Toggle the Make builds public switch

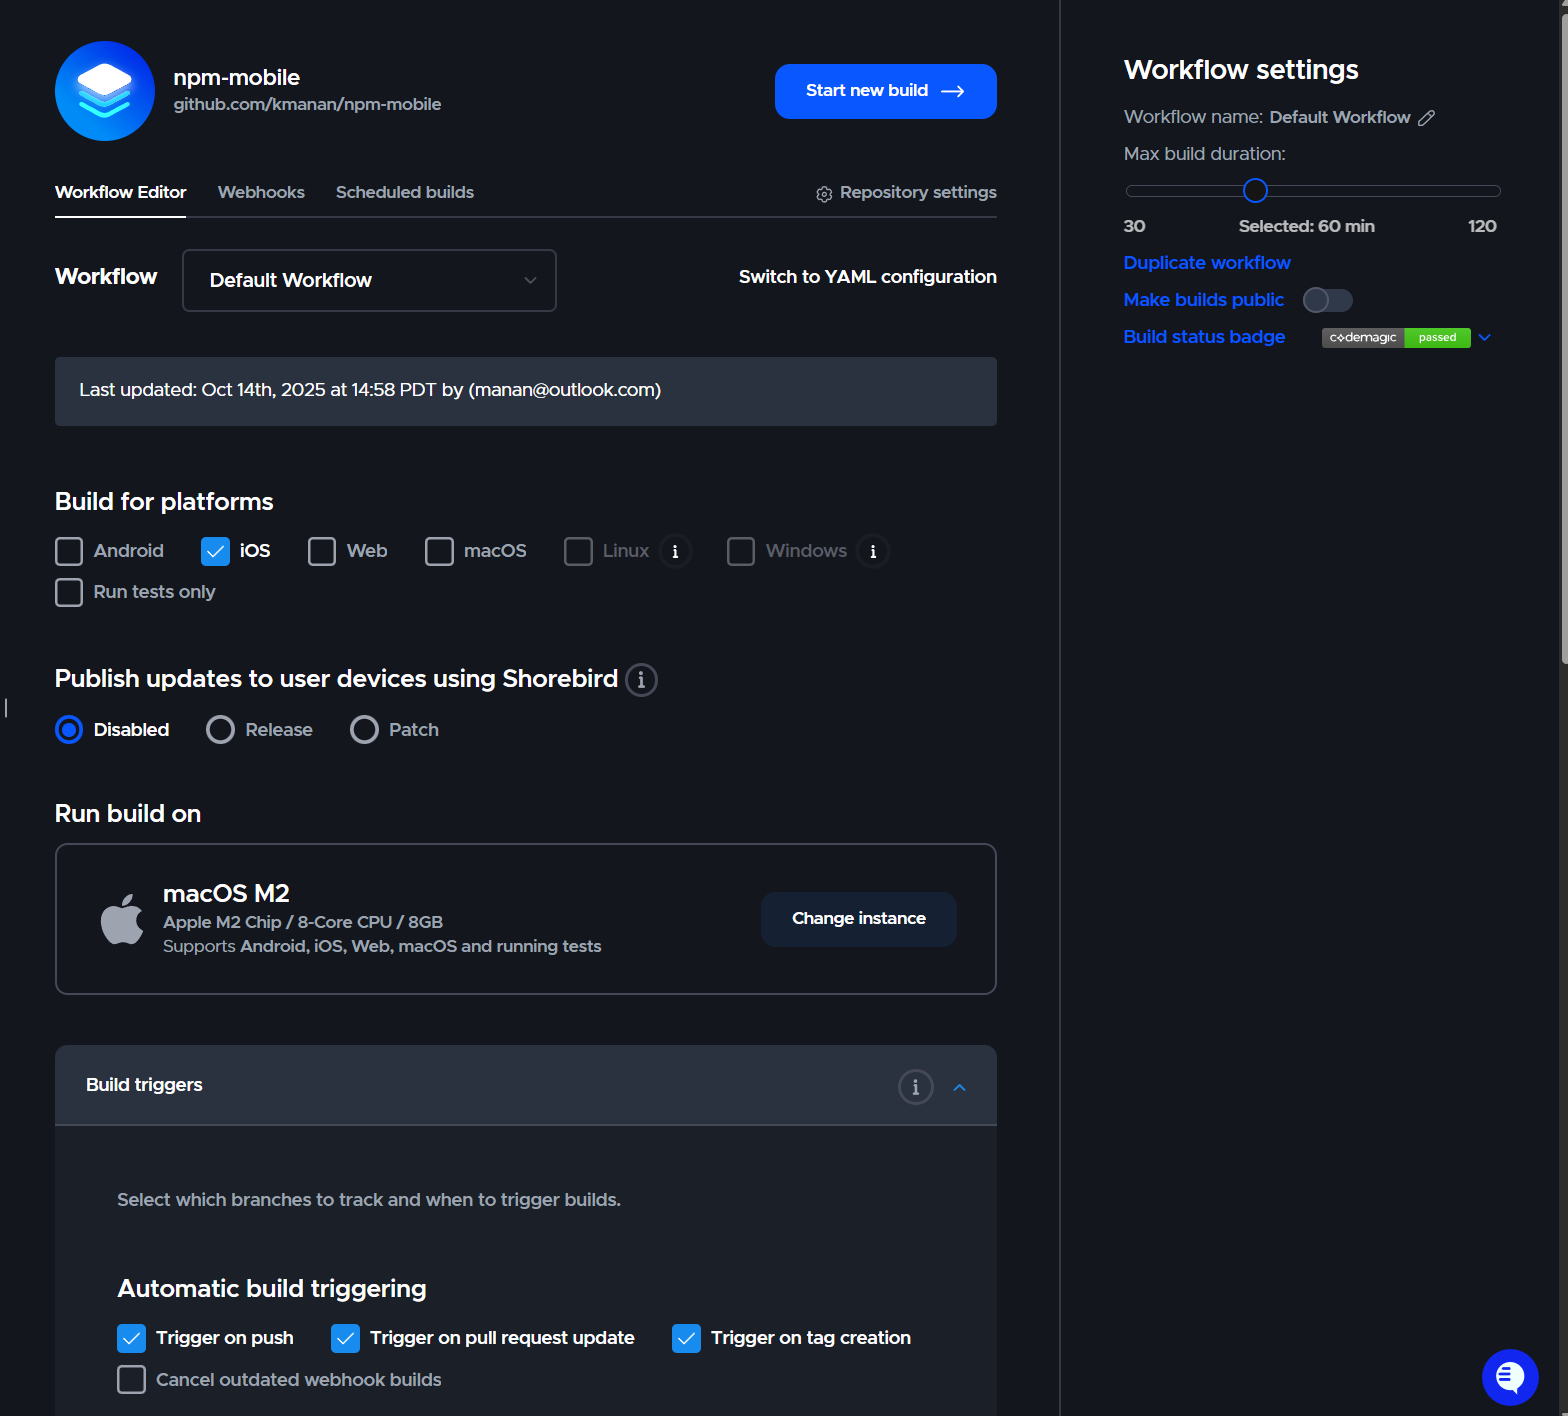coord(1327,300)
